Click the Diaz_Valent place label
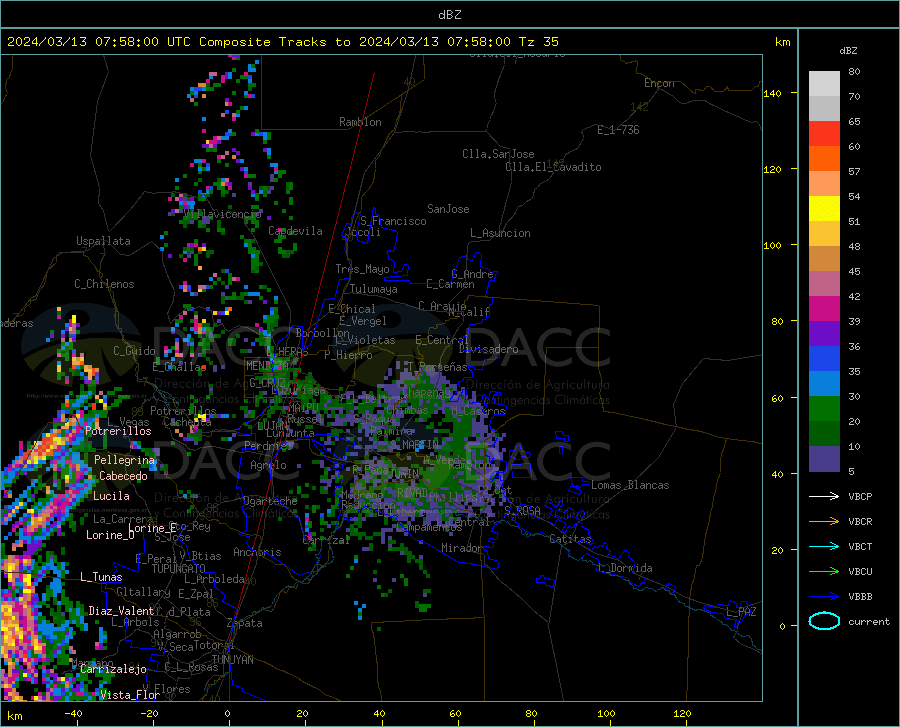Image resolution: width=900 pixels, height=727 pixels. pyautogui.click(x=121, y=611)
